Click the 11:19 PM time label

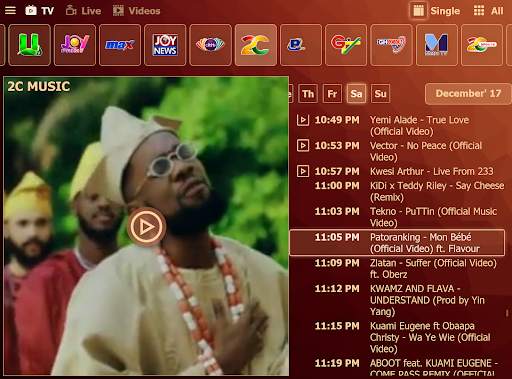coord(337,363)
